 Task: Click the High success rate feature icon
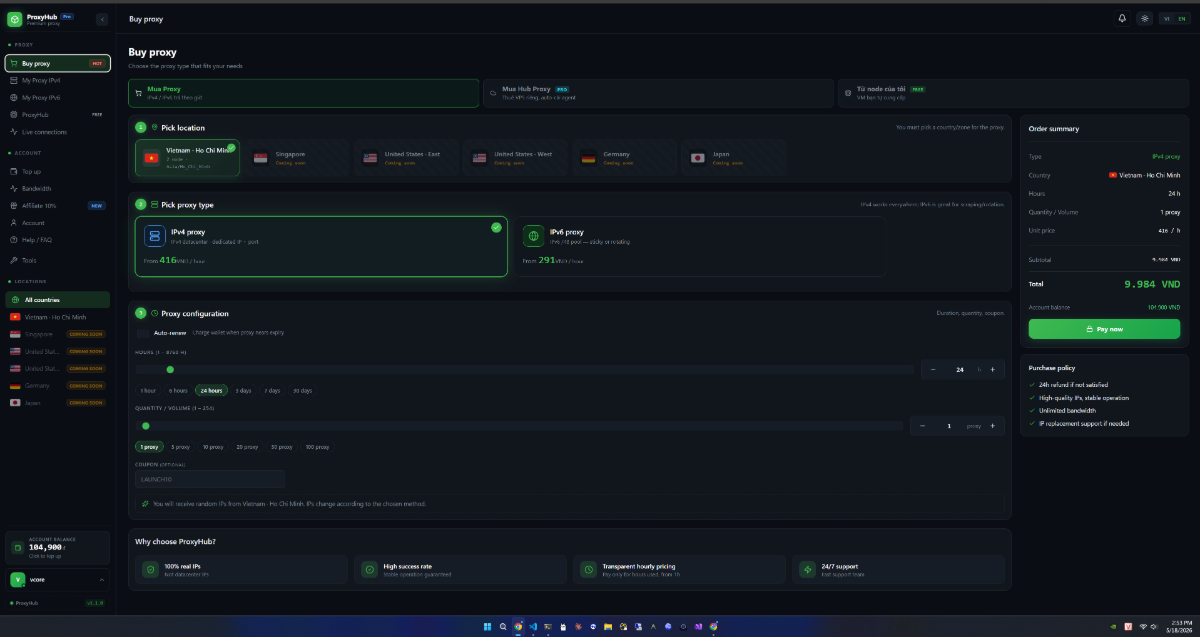369,570
